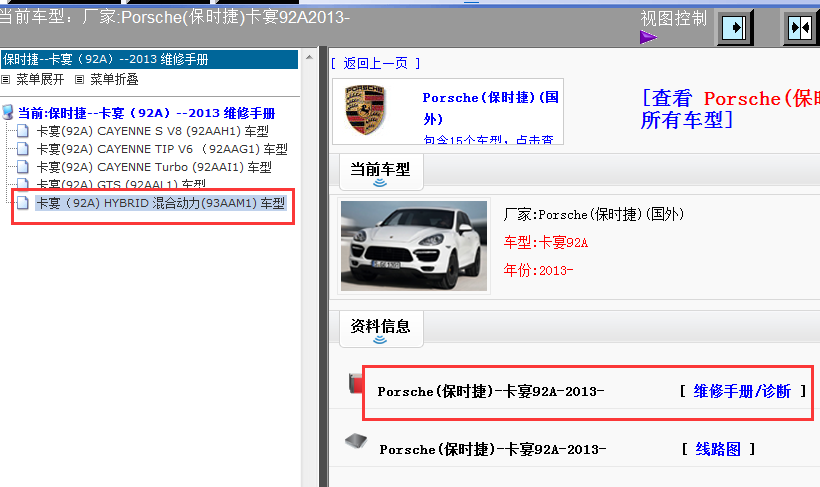Open 卡宴(92A) CAYENNE S V8 (92AAH1) 车型
Viewport: 820px width, 487px height.
pos(153,131)
